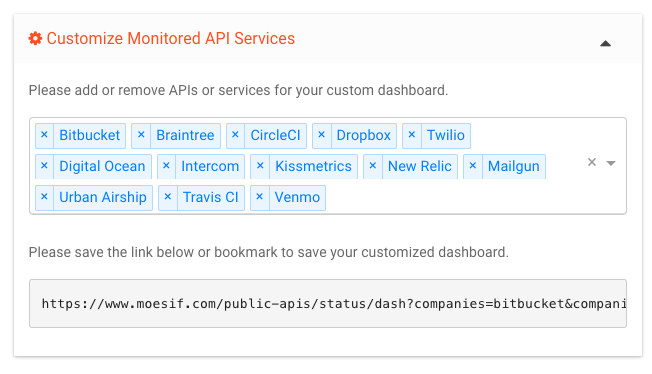The height and width of the screenshot is (374, 652).
Task: Click the Twilio tag label
Action: tap(446, 135)
